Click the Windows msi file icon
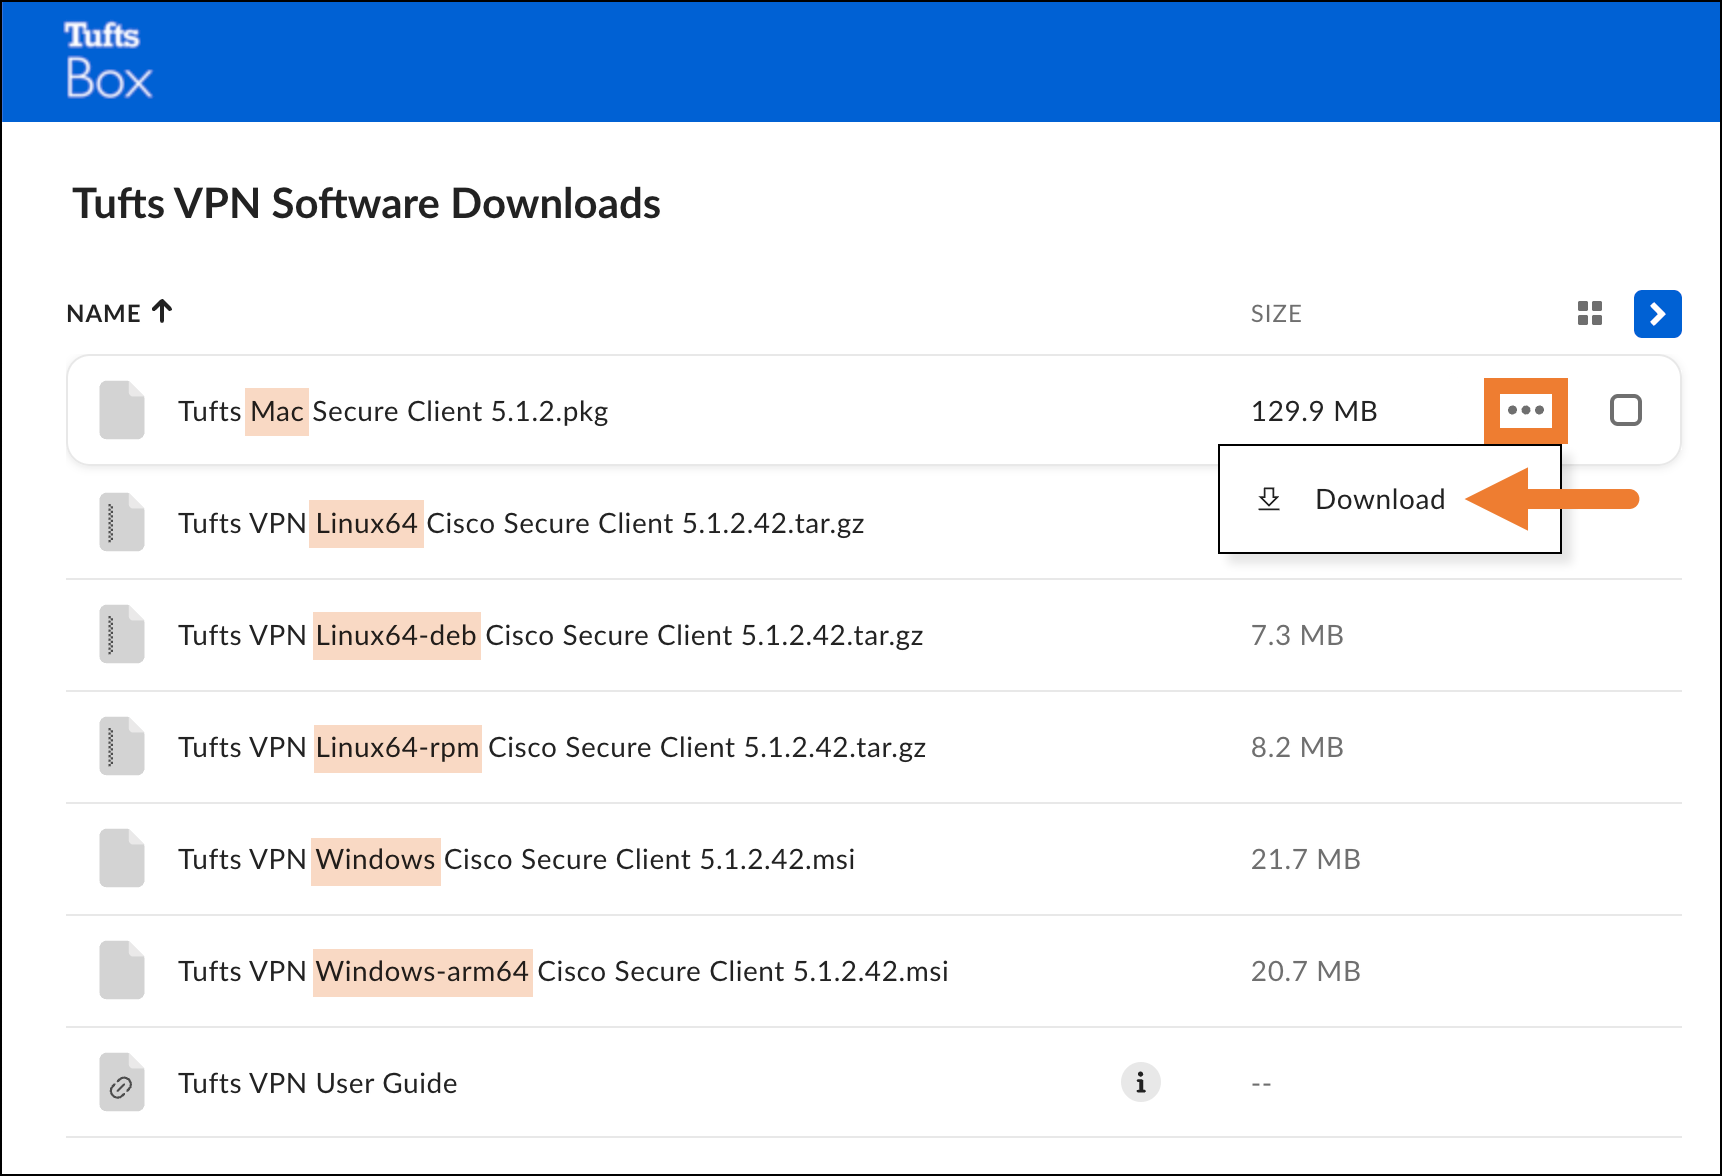This screenshot has width=1722, height=1176. pos(120,859)
